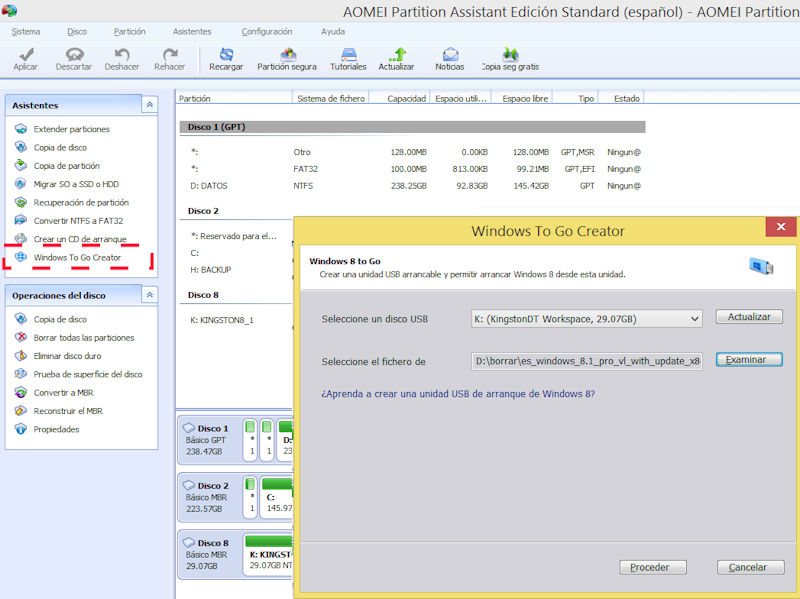The image size is (800, 599).
Task: Open the Asistentes menu
Action: pos(192,32)
